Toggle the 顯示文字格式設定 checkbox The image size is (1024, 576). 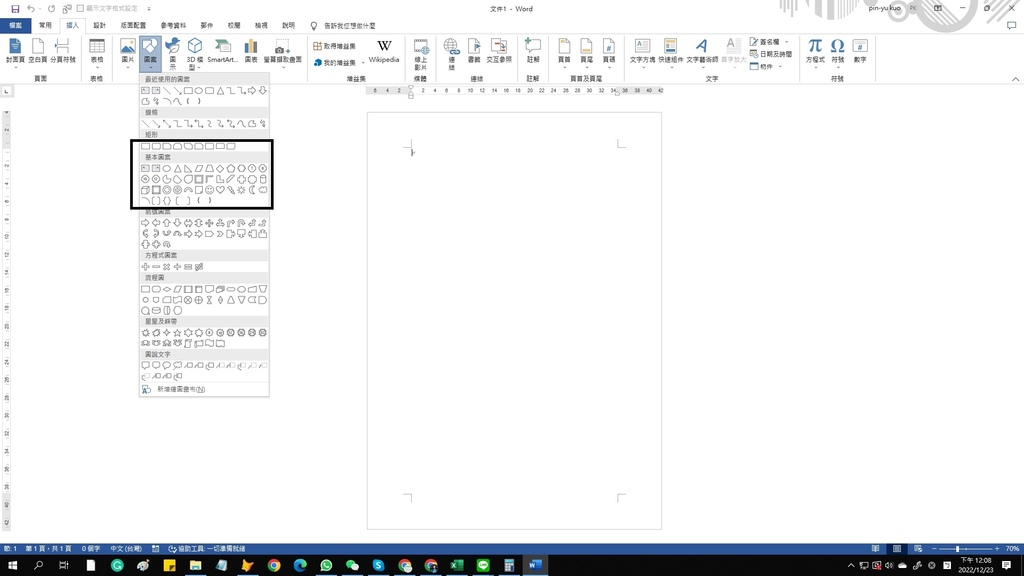80,8
